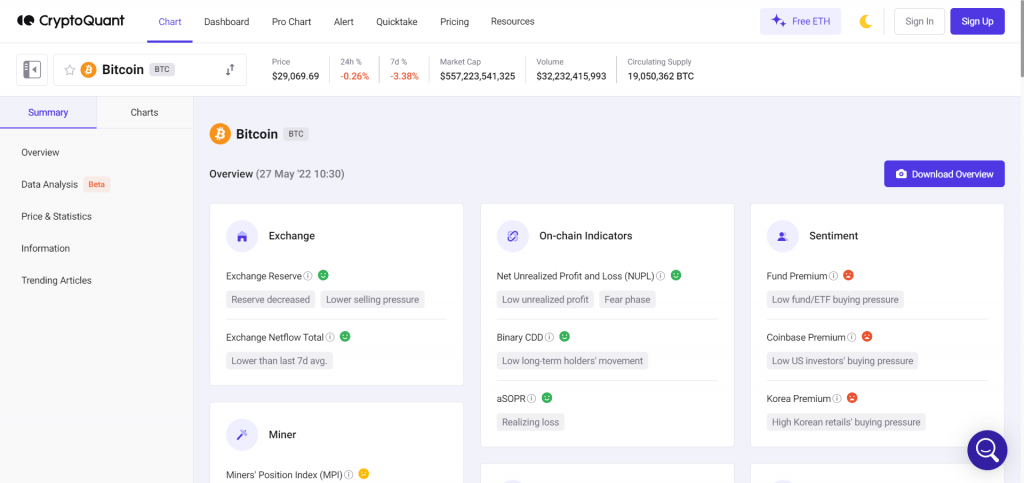Expand the Resources navigation menu
1024x483 pixels.
(x=512, y=21)
